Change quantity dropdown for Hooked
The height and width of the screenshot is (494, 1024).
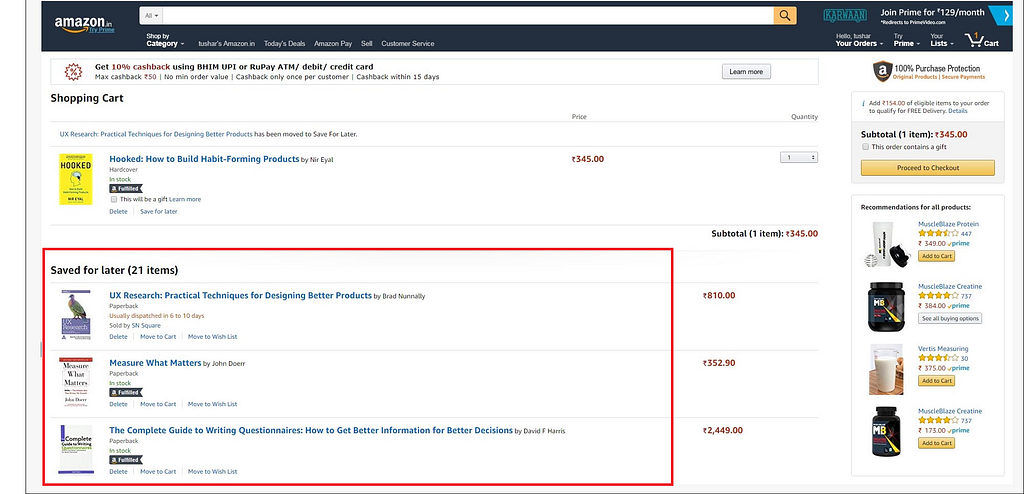pos(799,157)
